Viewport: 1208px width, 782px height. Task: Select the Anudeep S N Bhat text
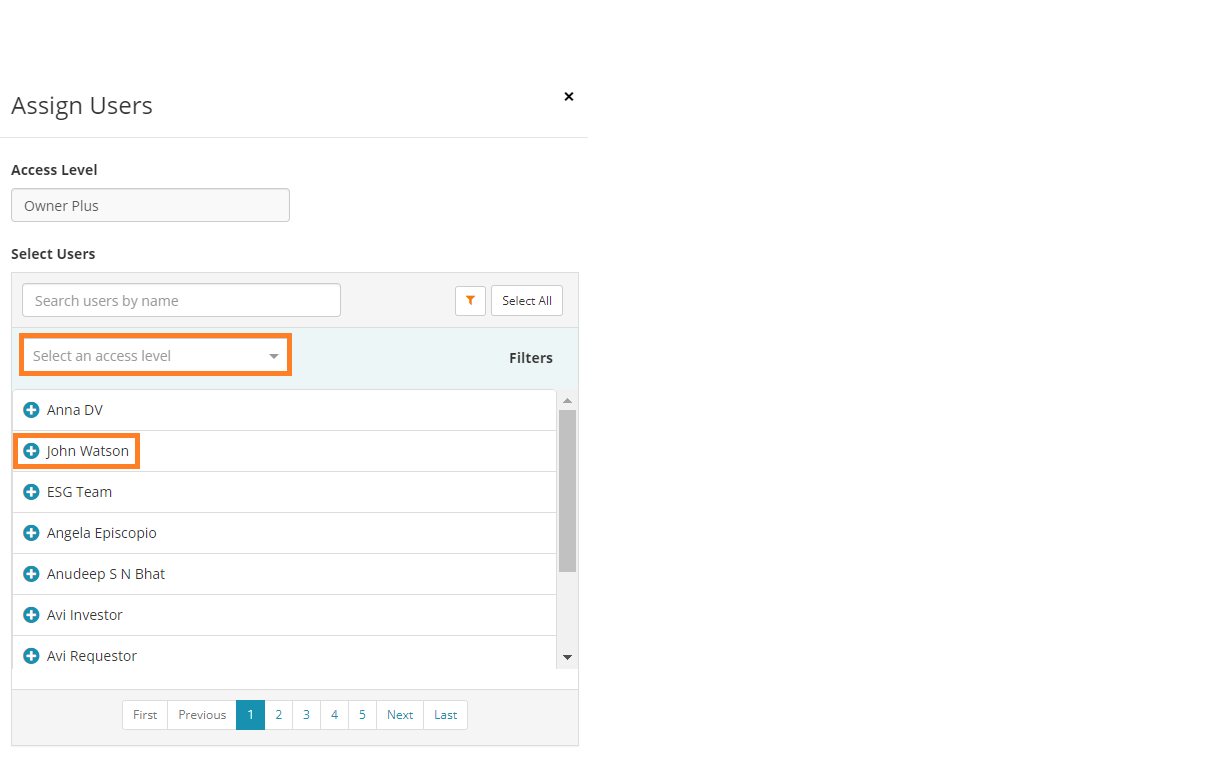[x=106, y=574]
